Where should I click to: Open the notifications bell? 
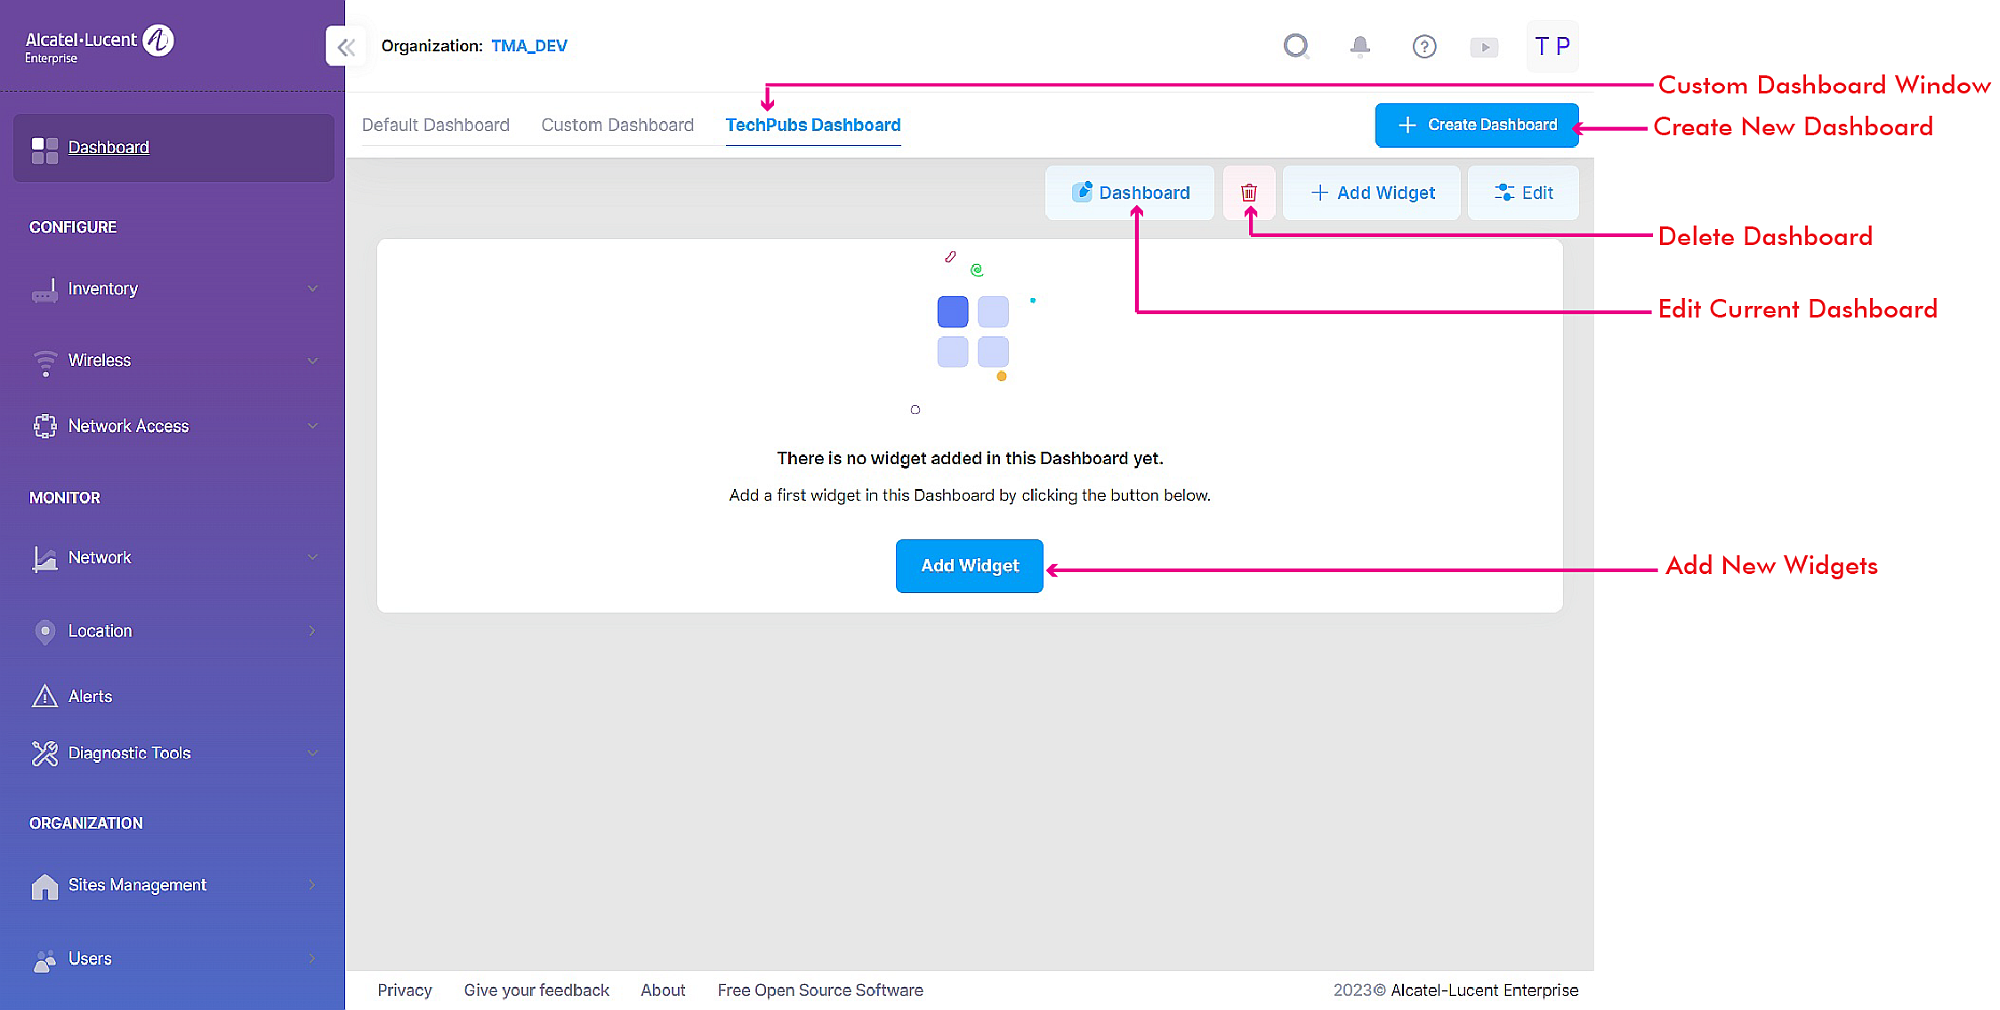[1360, 46]
